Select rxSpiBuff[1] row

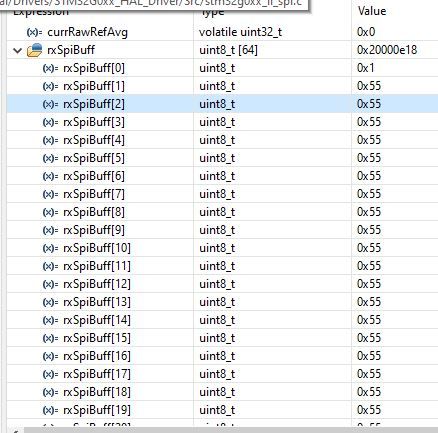point(222,86)
